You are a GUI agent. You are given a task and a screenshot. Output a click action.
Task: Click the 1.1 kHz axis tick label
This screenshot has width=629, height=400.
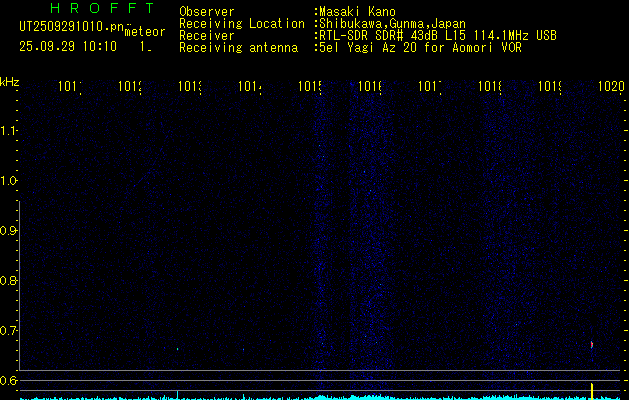pyautogui.click(x=8, y=131)
